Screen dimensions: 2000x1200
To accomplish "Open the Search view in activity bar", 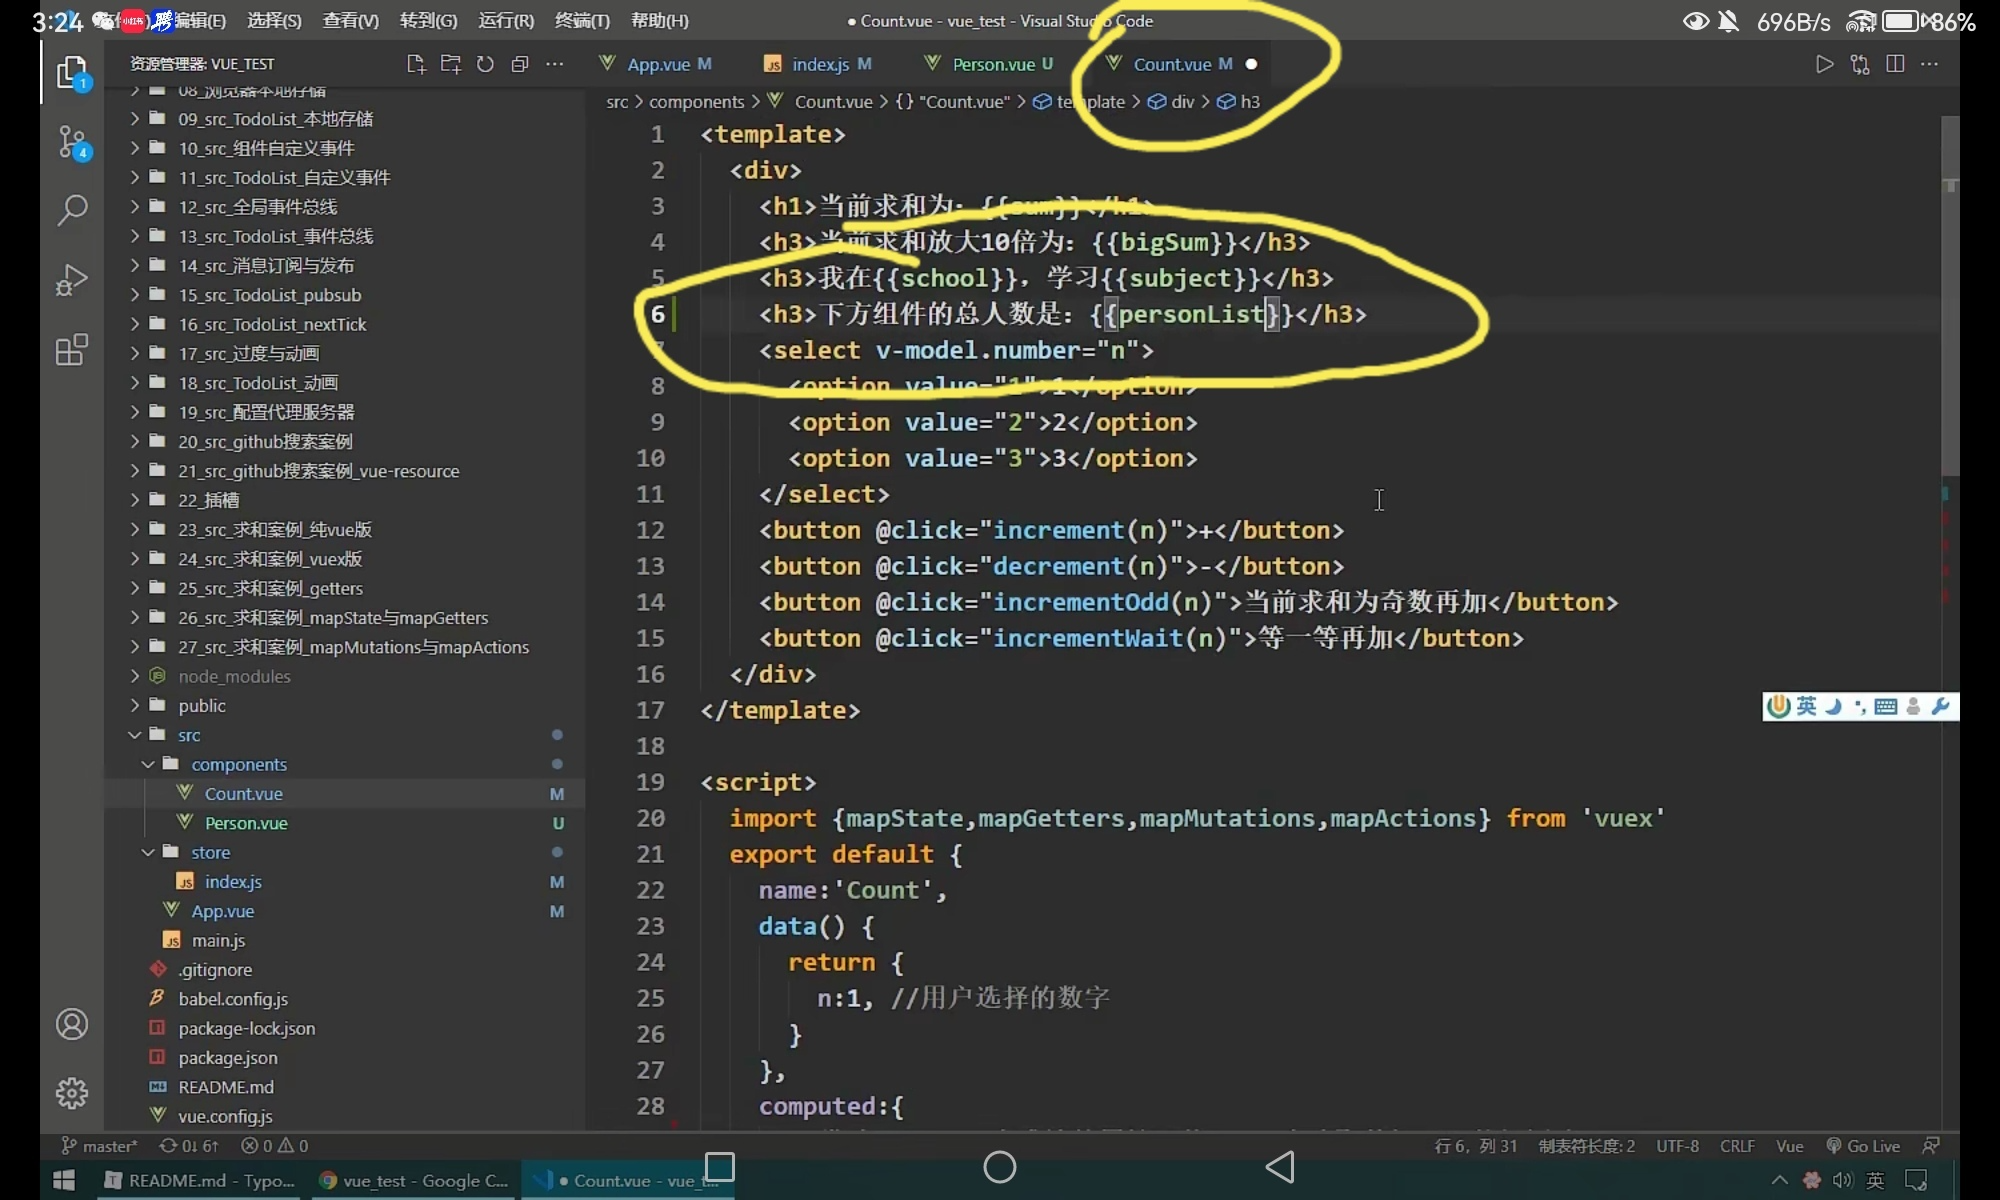I will click(72, 210).
